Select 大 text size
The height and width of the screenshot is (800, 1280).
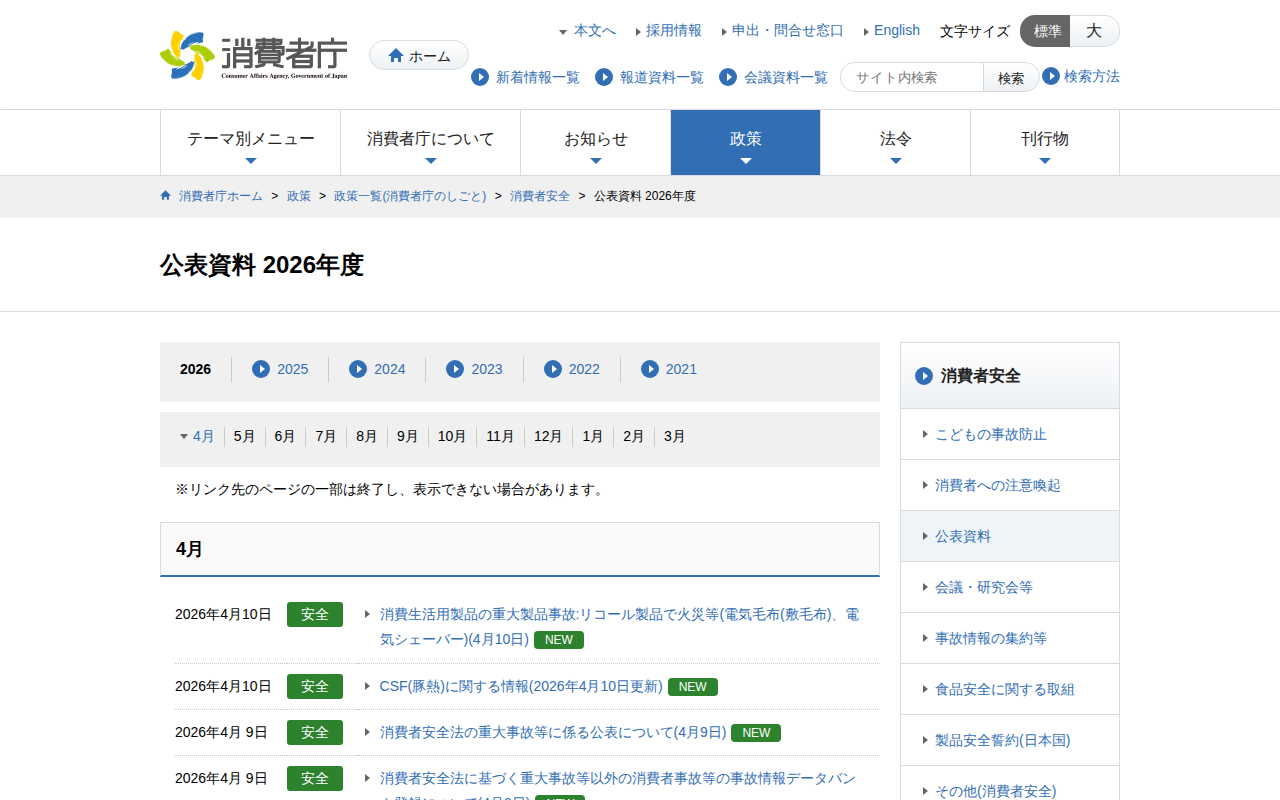[1095, 31]
